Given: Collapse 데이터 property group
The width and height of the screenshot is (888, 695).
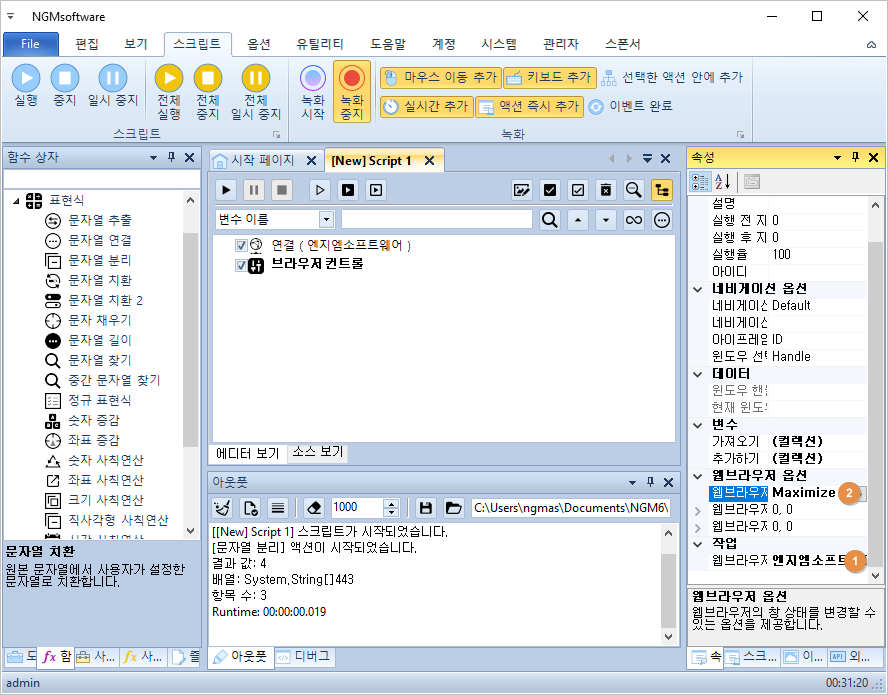Looking at the screenshot, I should (x=698, y=374).
